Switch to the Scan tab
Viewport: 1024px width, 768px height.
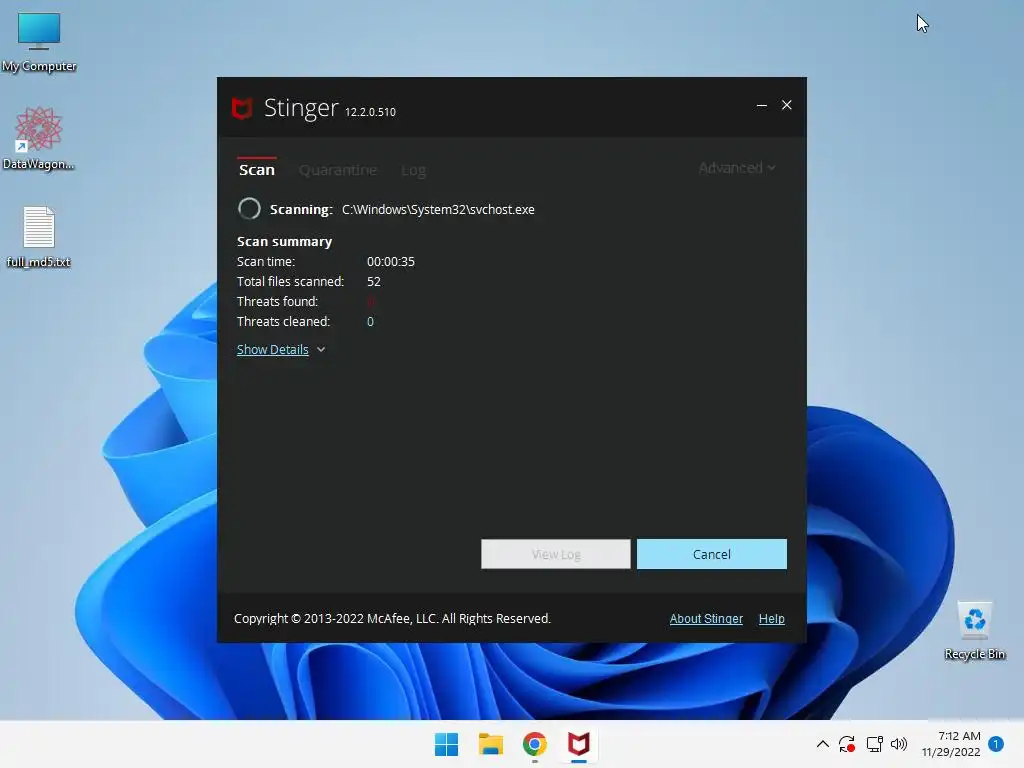[x=257, y=170]
